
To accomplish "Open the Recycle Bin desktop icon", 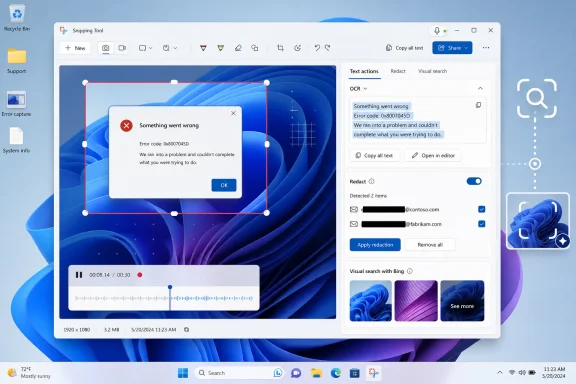I will click(17, 18).
